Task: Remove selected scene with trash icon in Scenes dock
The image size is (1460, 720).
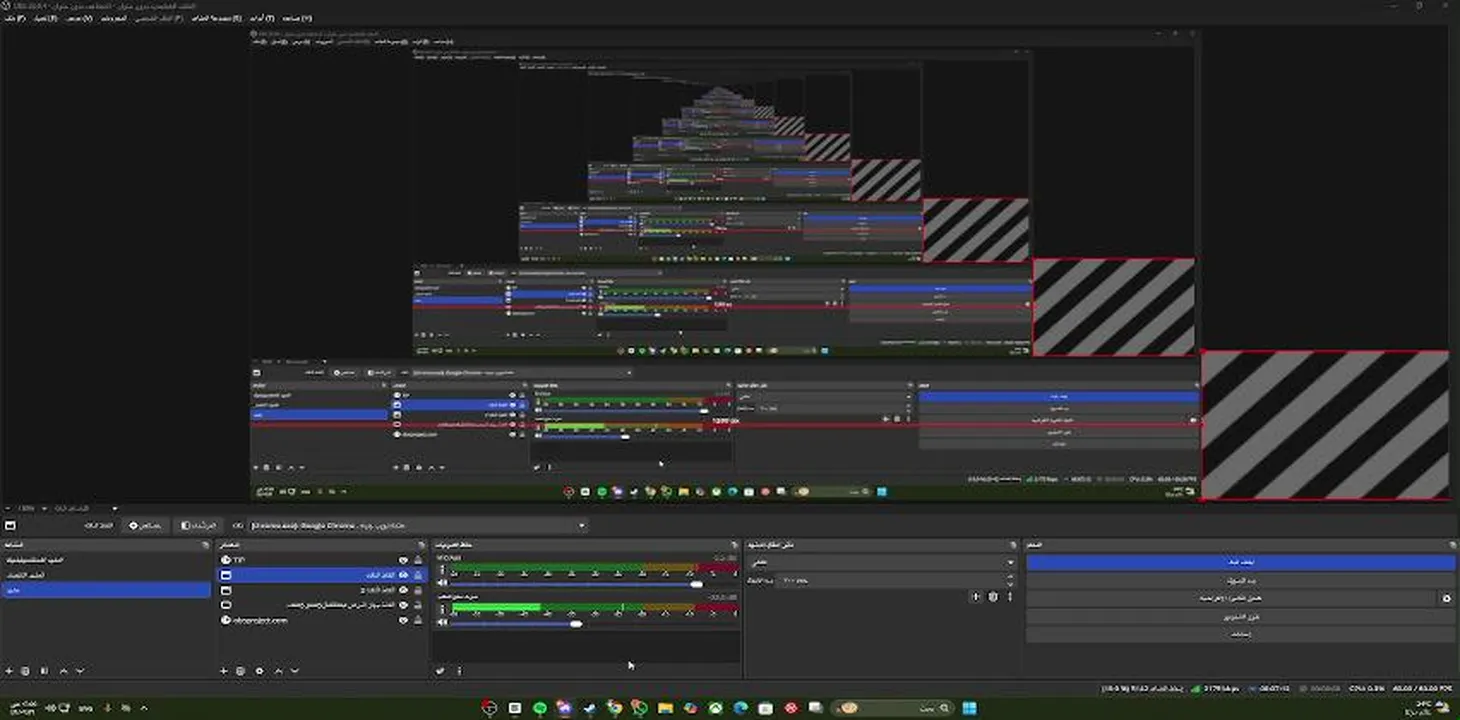Action: pos(27,671)
